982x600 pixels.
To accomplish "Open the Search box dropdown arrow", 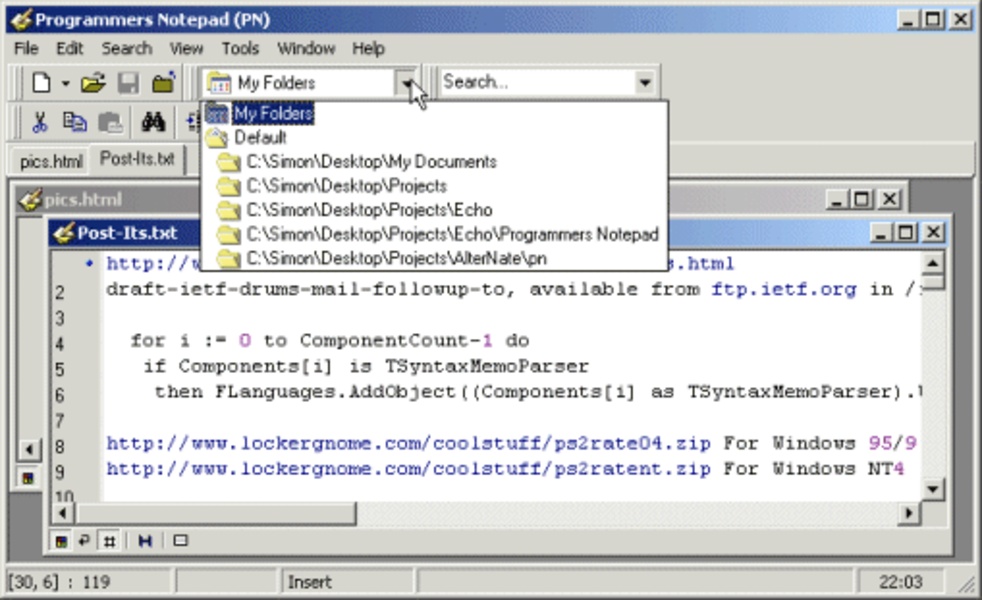I will coord(644,82).
